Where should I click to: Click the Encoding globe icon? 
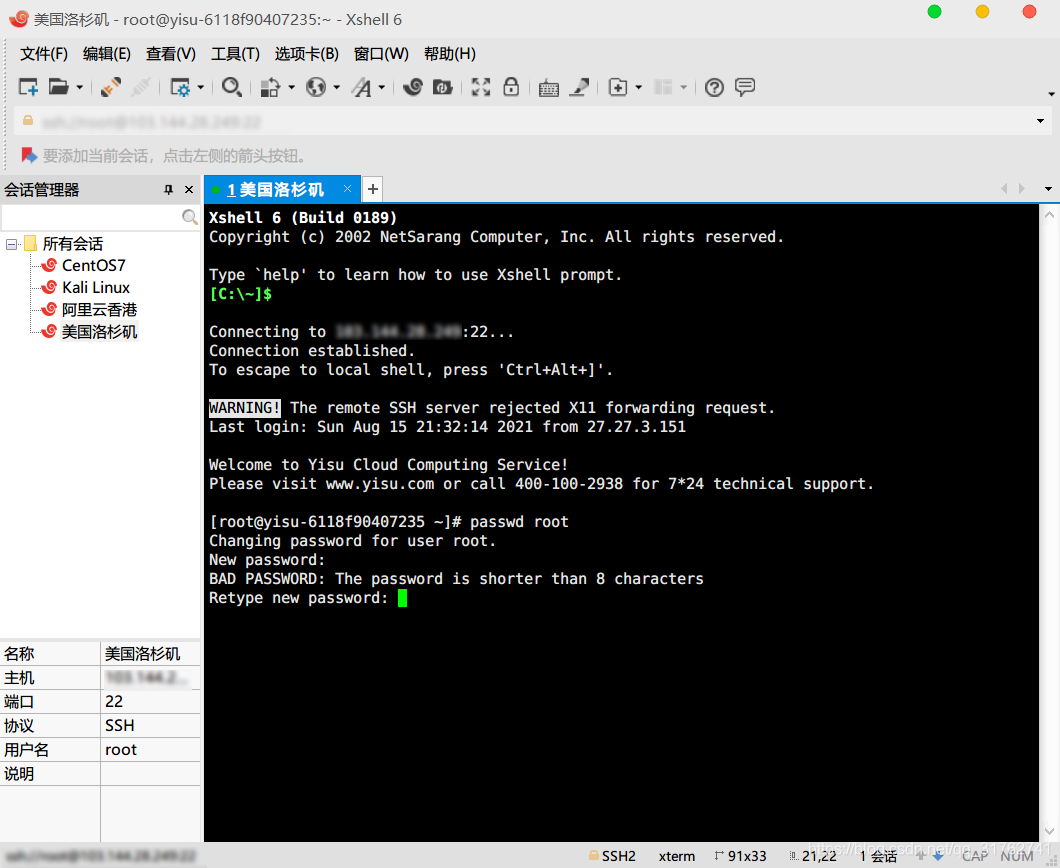316,87
